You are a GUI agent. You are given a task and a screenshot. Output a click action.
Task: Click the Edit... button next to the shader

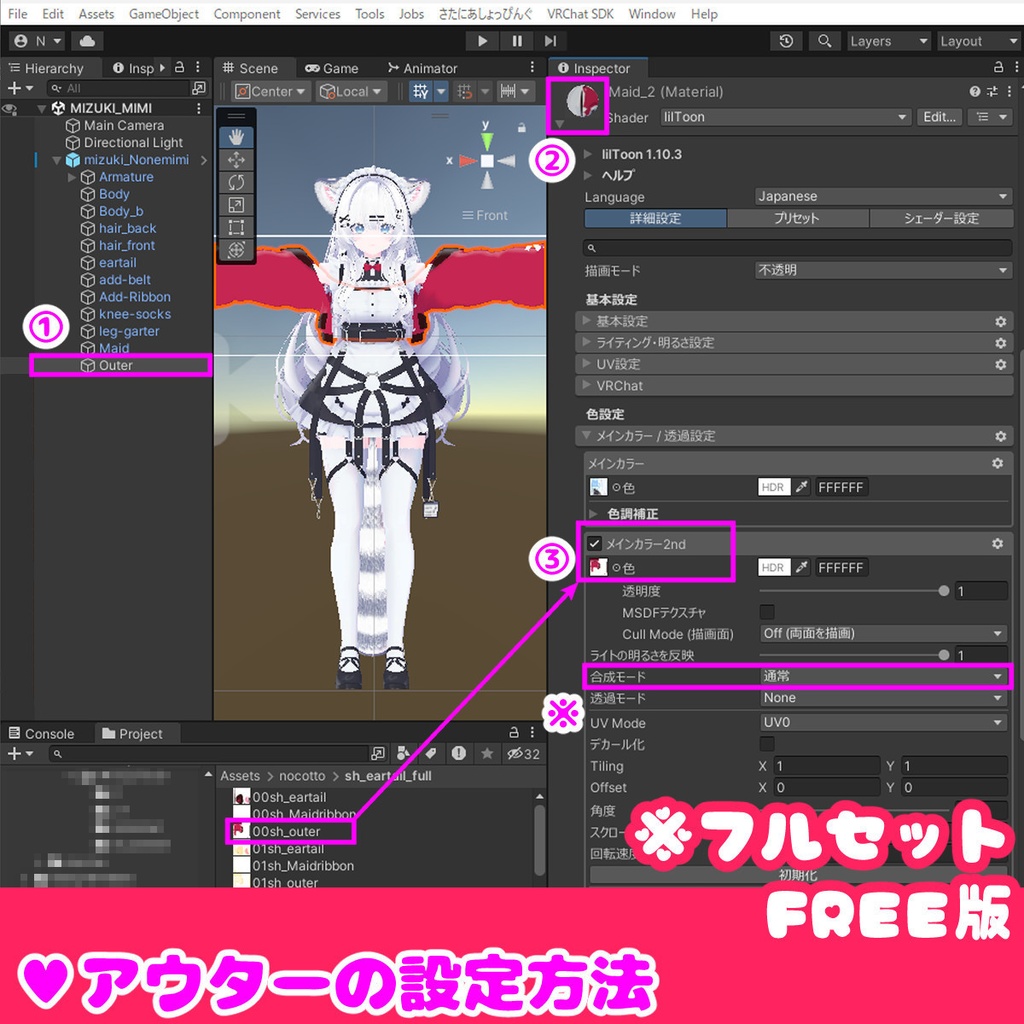pyautogui.click(x=938, y=117)
